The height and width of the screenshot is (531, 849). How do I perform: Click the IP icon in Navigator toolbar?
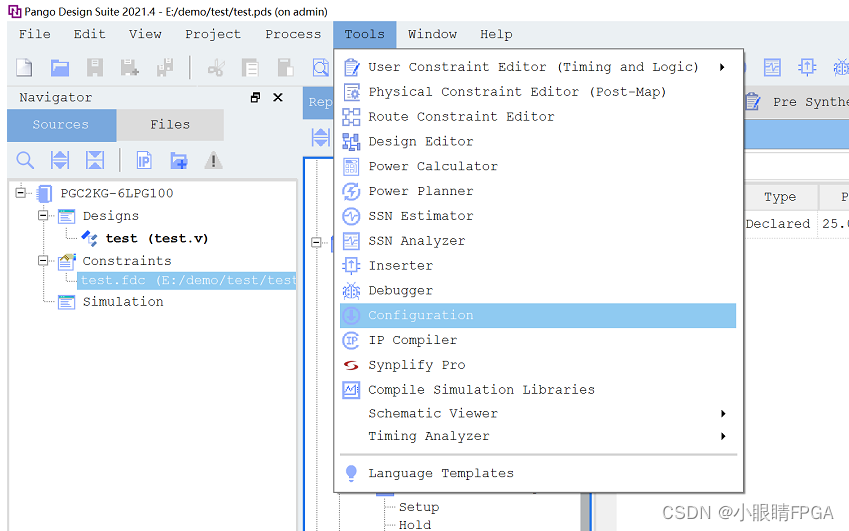tap(144, 161)
